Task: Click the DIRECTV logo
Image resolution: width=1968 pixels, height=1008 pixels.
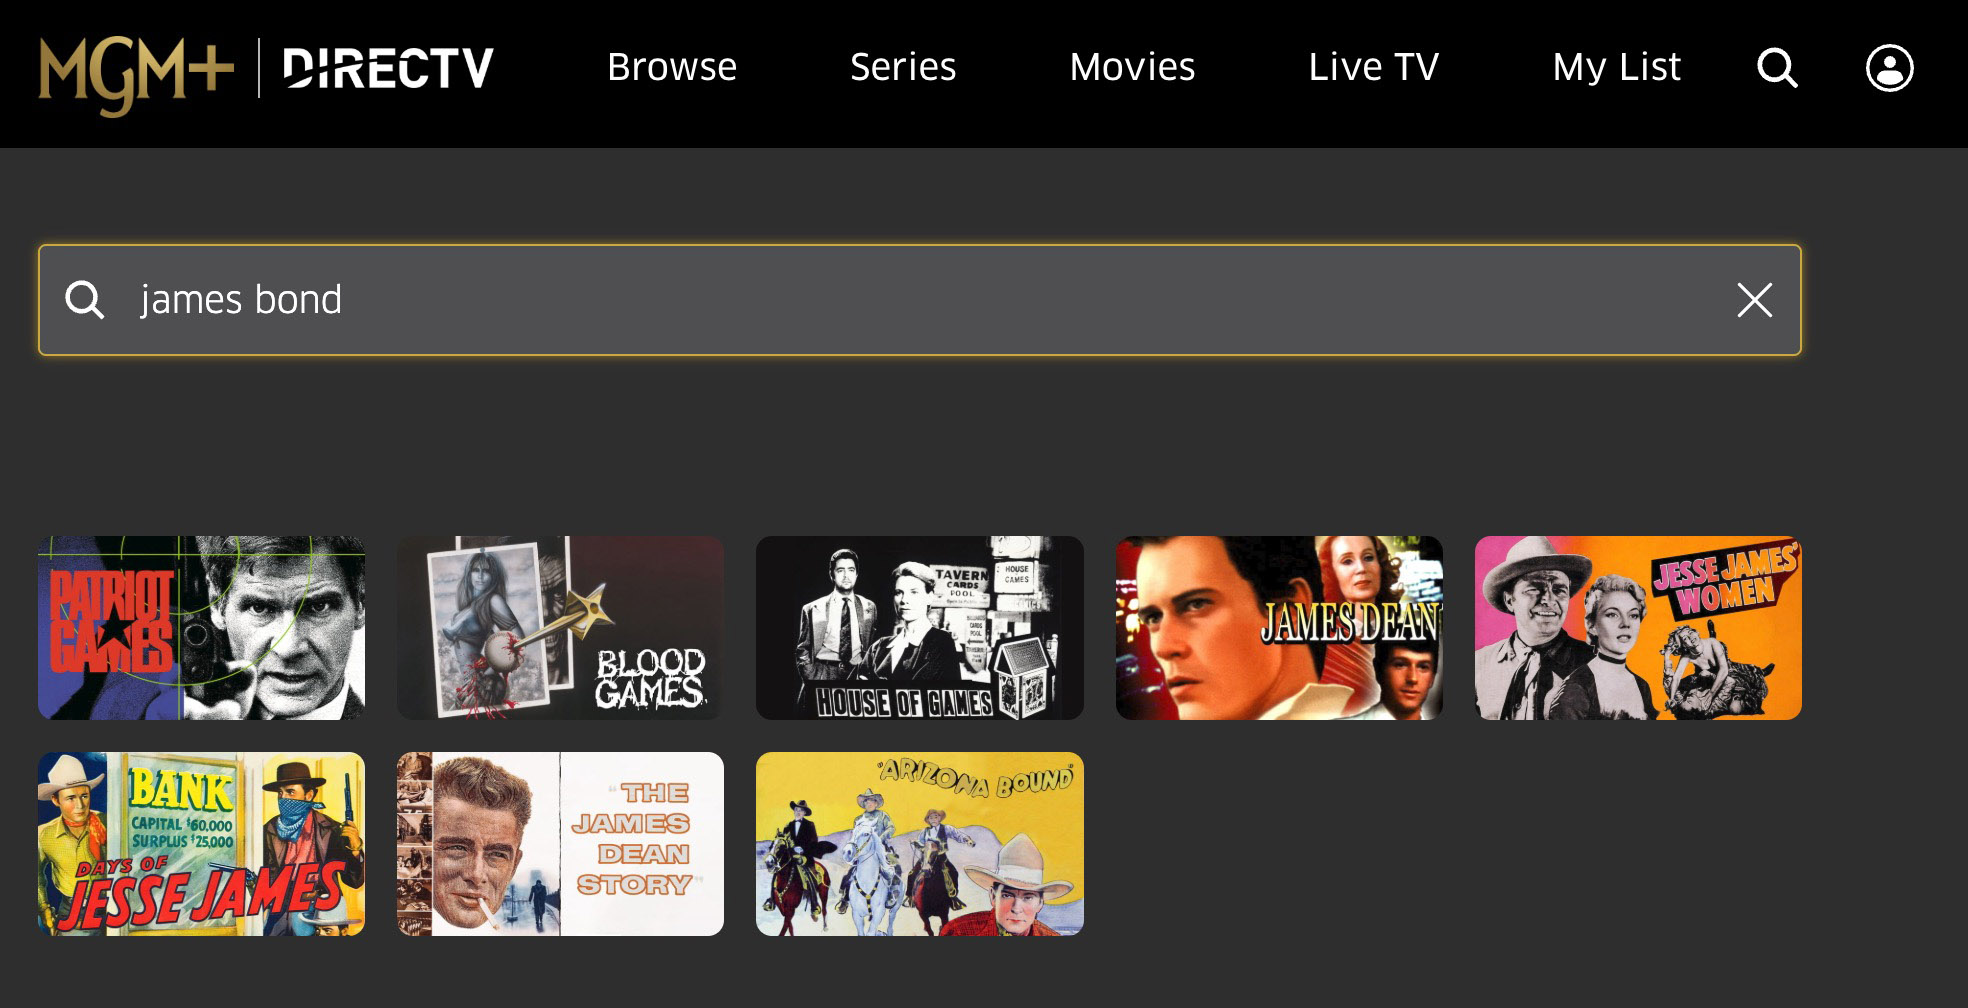Action: [388, 68]
